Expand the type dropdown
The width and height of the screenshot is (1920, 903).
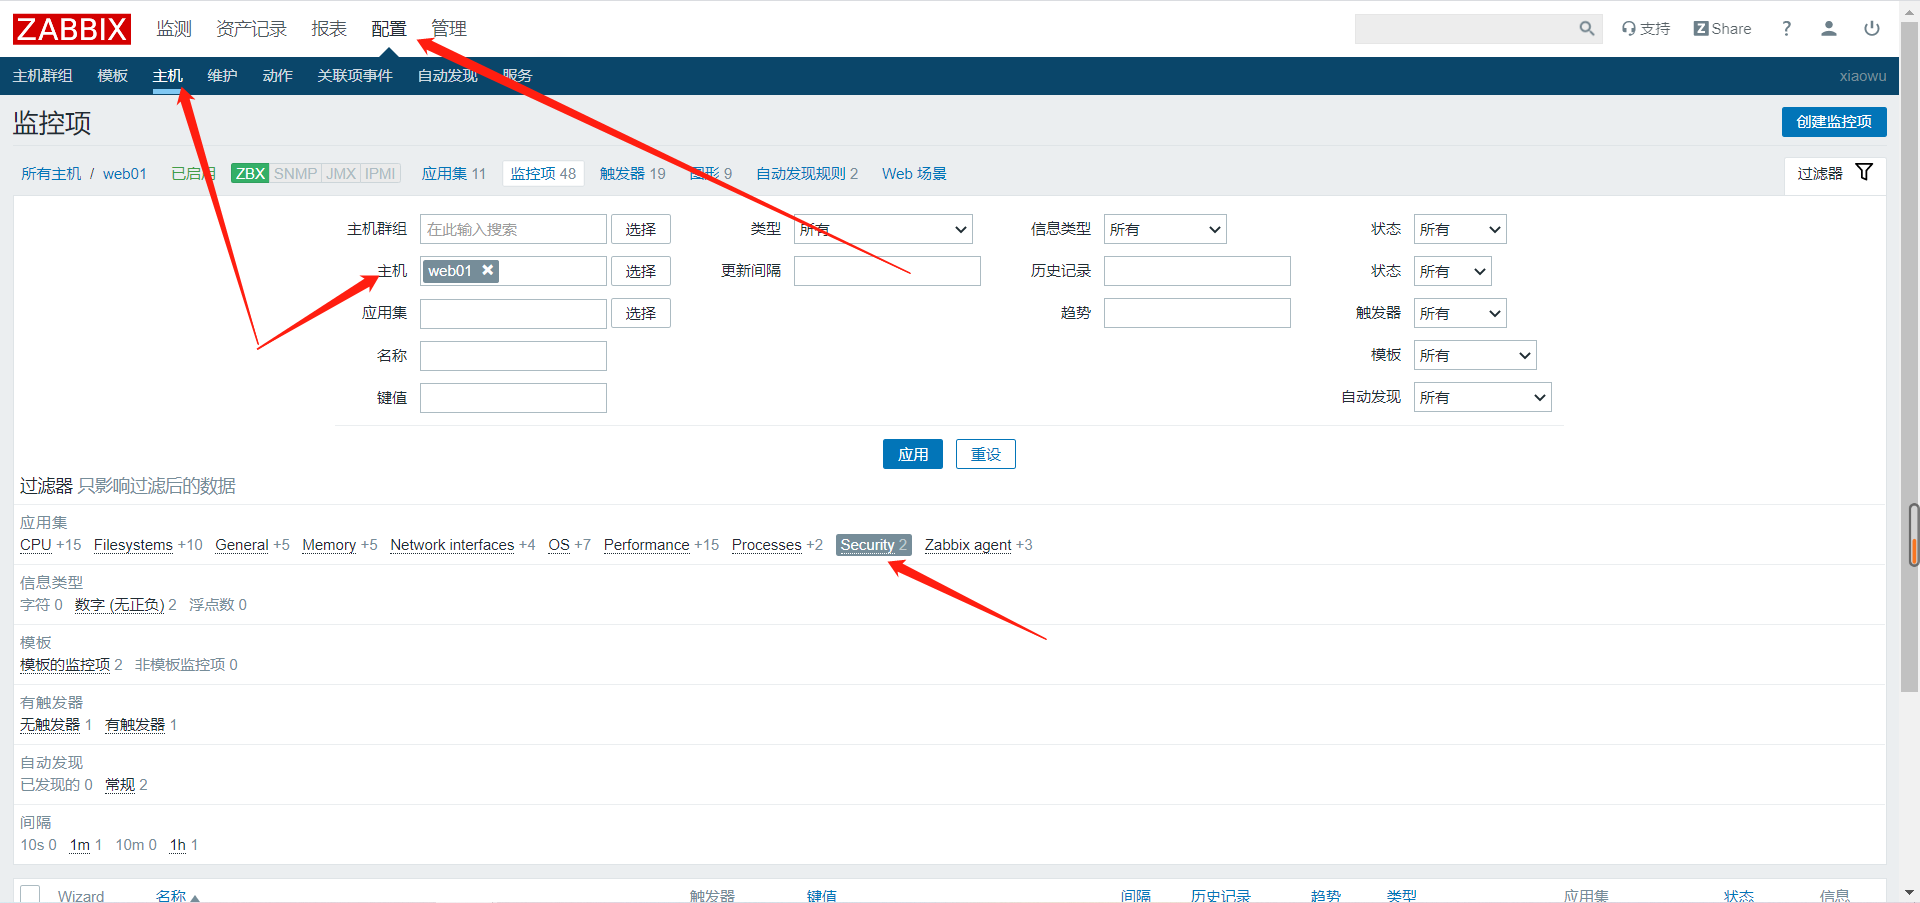pos(883,229)
